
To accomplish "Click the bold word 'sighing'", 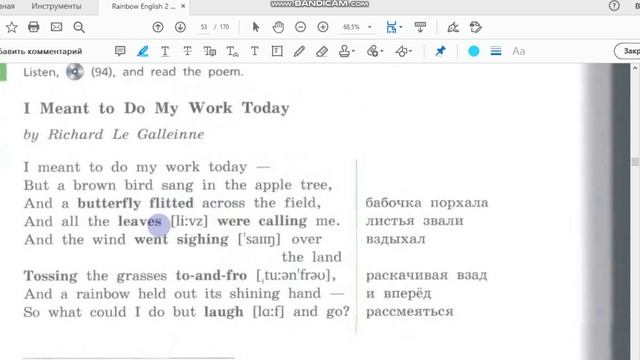I will 202,240.
